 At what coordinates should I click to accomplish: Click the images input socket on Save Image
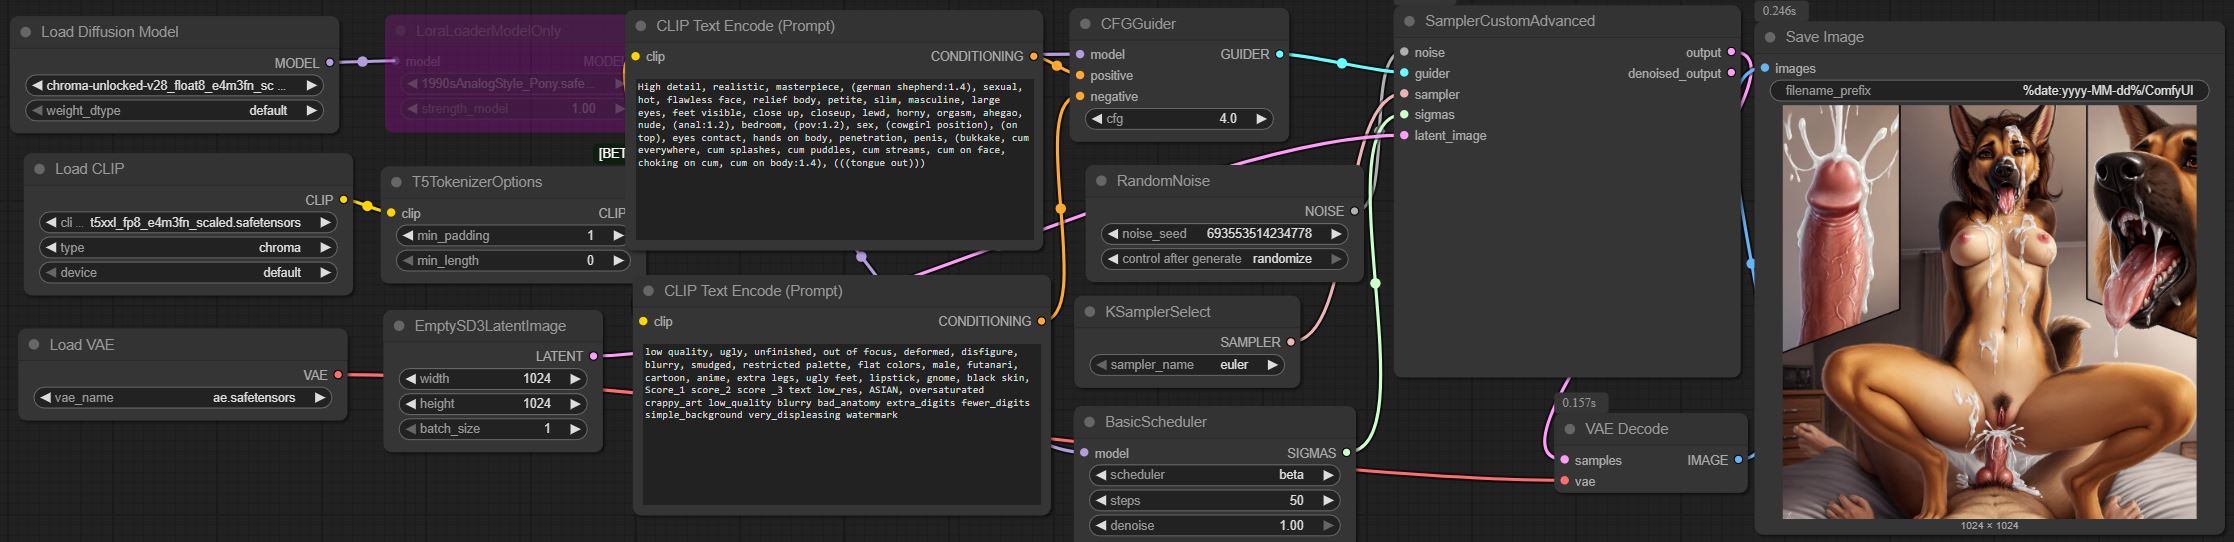tap(1765, 68)
